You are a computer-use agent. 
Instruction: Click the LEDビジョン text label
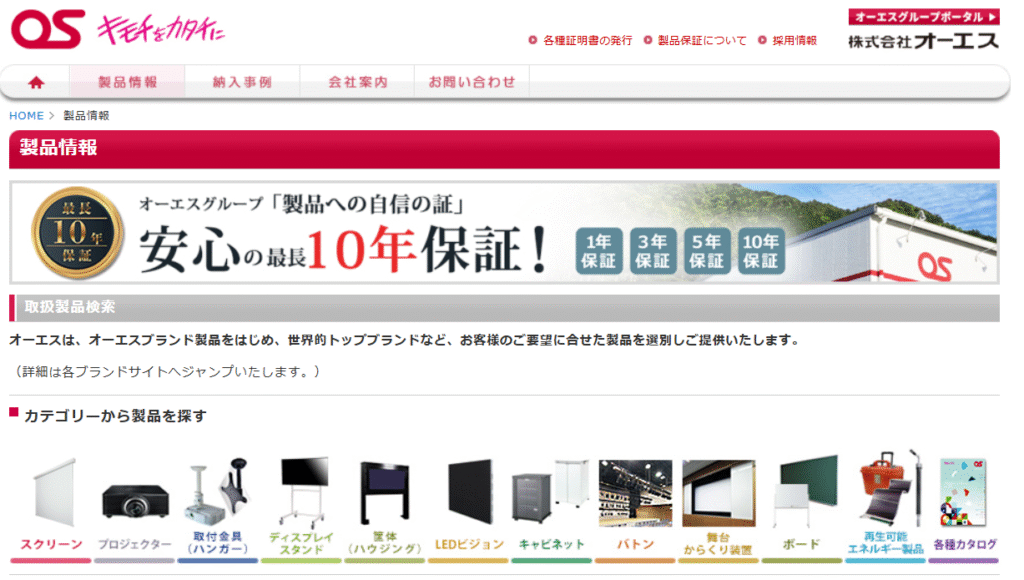coord(470,545)
